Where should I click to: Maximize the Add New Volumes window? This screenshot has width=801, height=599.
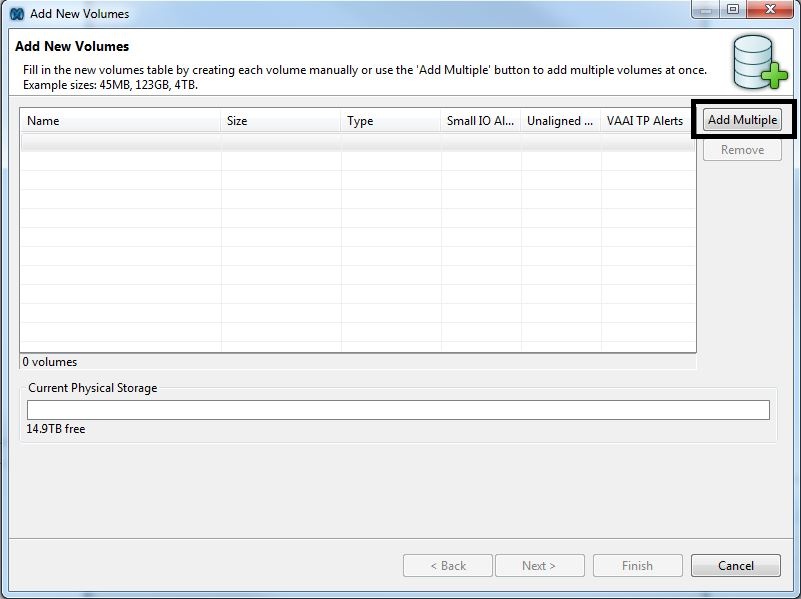pyautogui.click(x=733, y=10)
